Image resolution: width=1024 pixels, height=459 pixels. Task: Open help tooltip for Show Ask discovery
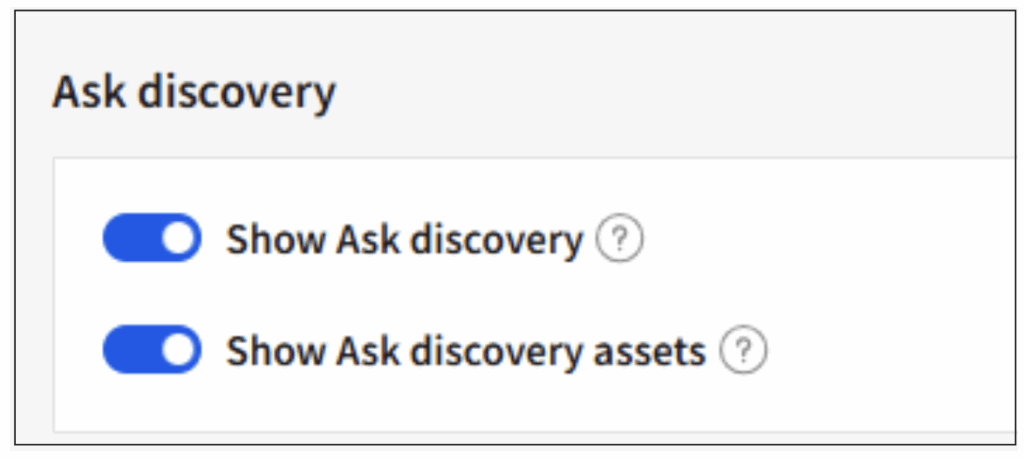tap(620, 240)
